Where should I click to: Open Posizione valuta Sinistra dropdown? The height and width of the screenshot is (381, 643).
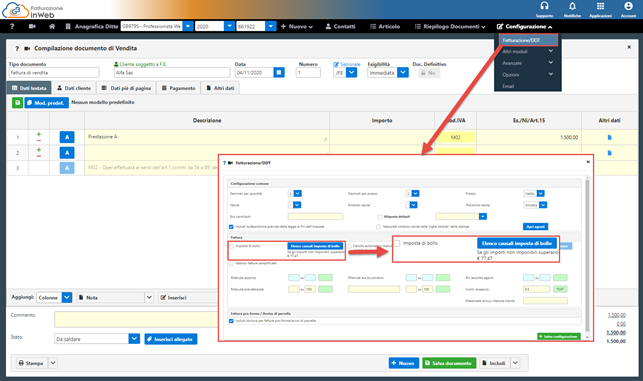click(543, 205)
